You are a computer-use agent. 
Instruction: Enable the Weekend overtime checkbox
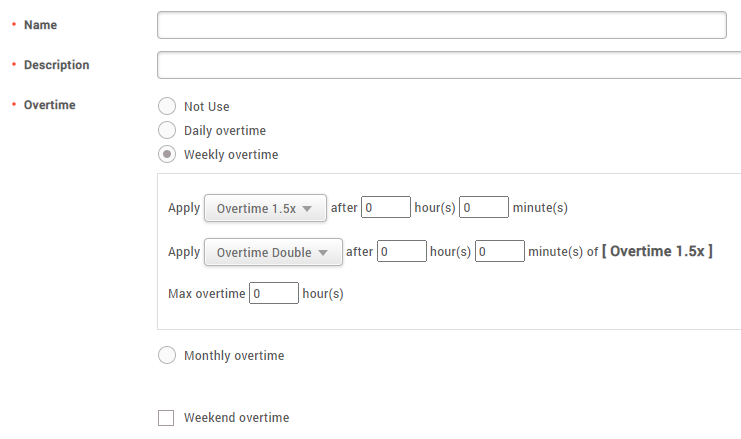click(166, 418)
